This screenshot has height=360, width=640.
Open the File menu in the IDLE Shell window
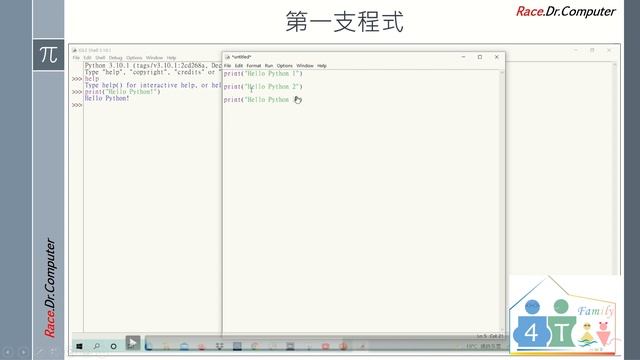click(76, 58)
